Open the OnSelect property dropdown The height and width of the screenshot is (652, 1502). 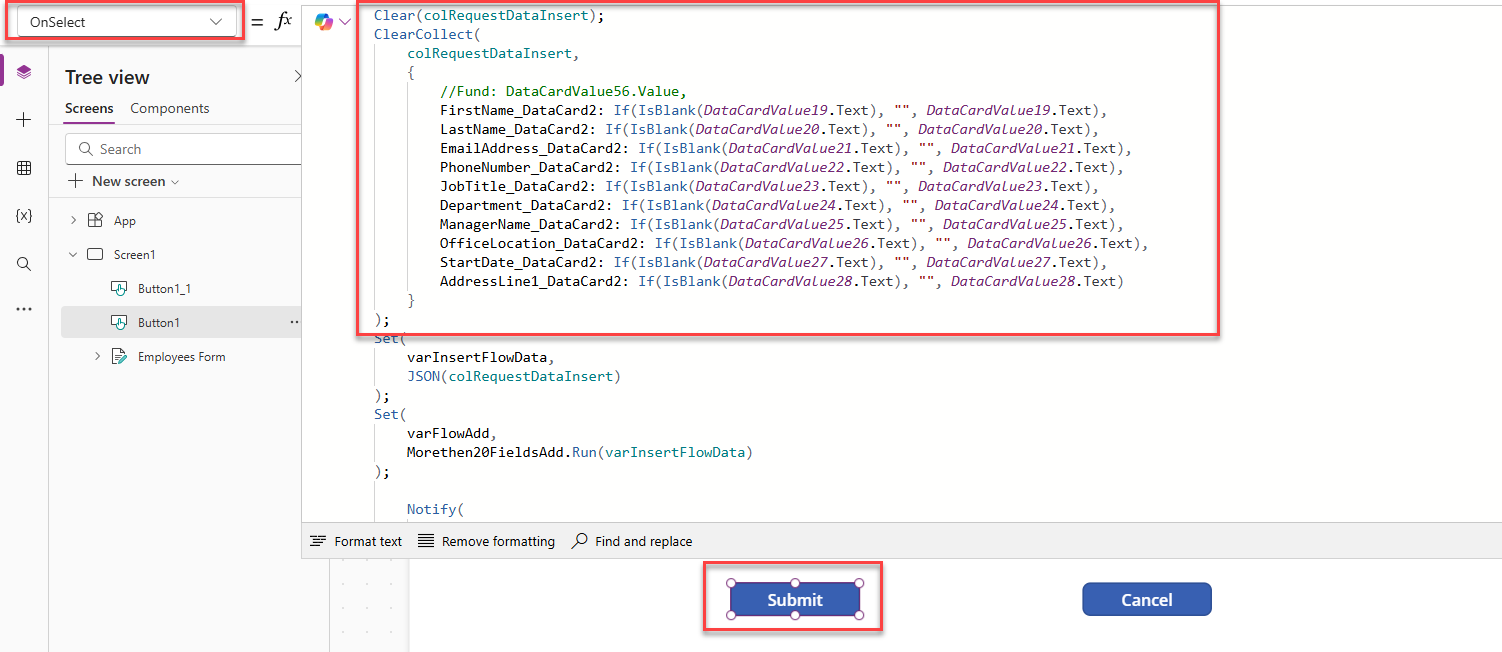(126, 22)
